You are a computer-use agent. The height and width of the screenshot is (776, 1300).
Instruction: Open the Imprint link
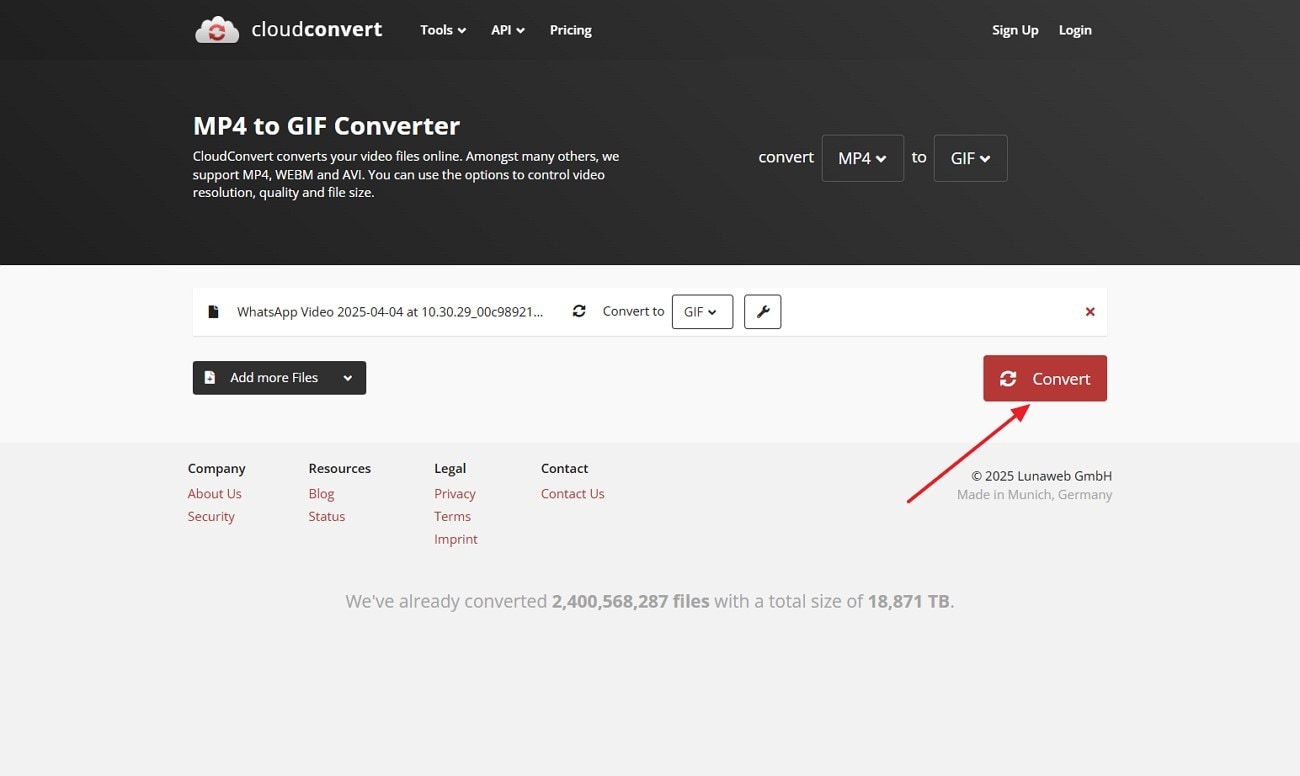pyautogui.click(x=456, y=540)
